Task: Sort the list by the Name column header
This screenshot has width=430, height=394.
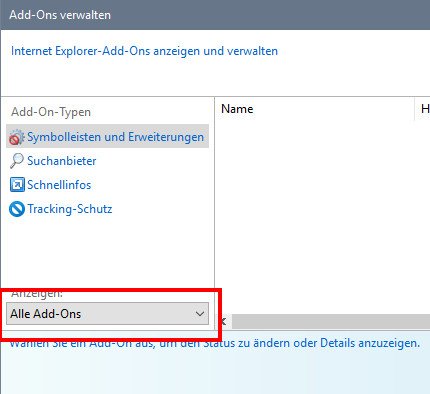Action: point(314,109)
